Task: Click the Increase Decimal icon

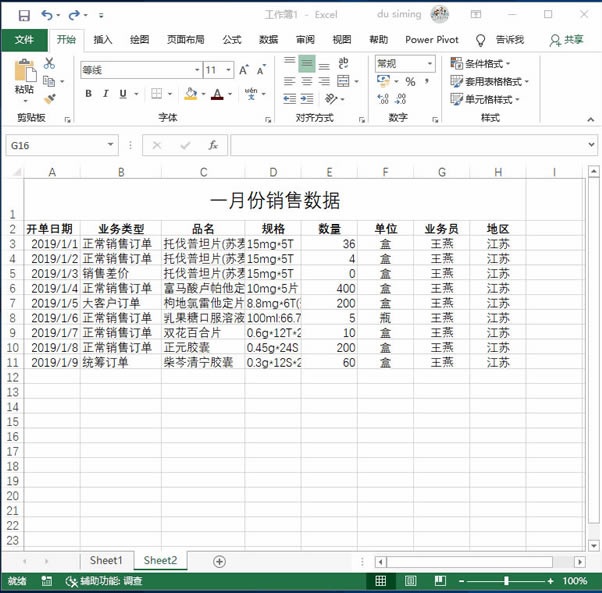Action: click(383, 99)
